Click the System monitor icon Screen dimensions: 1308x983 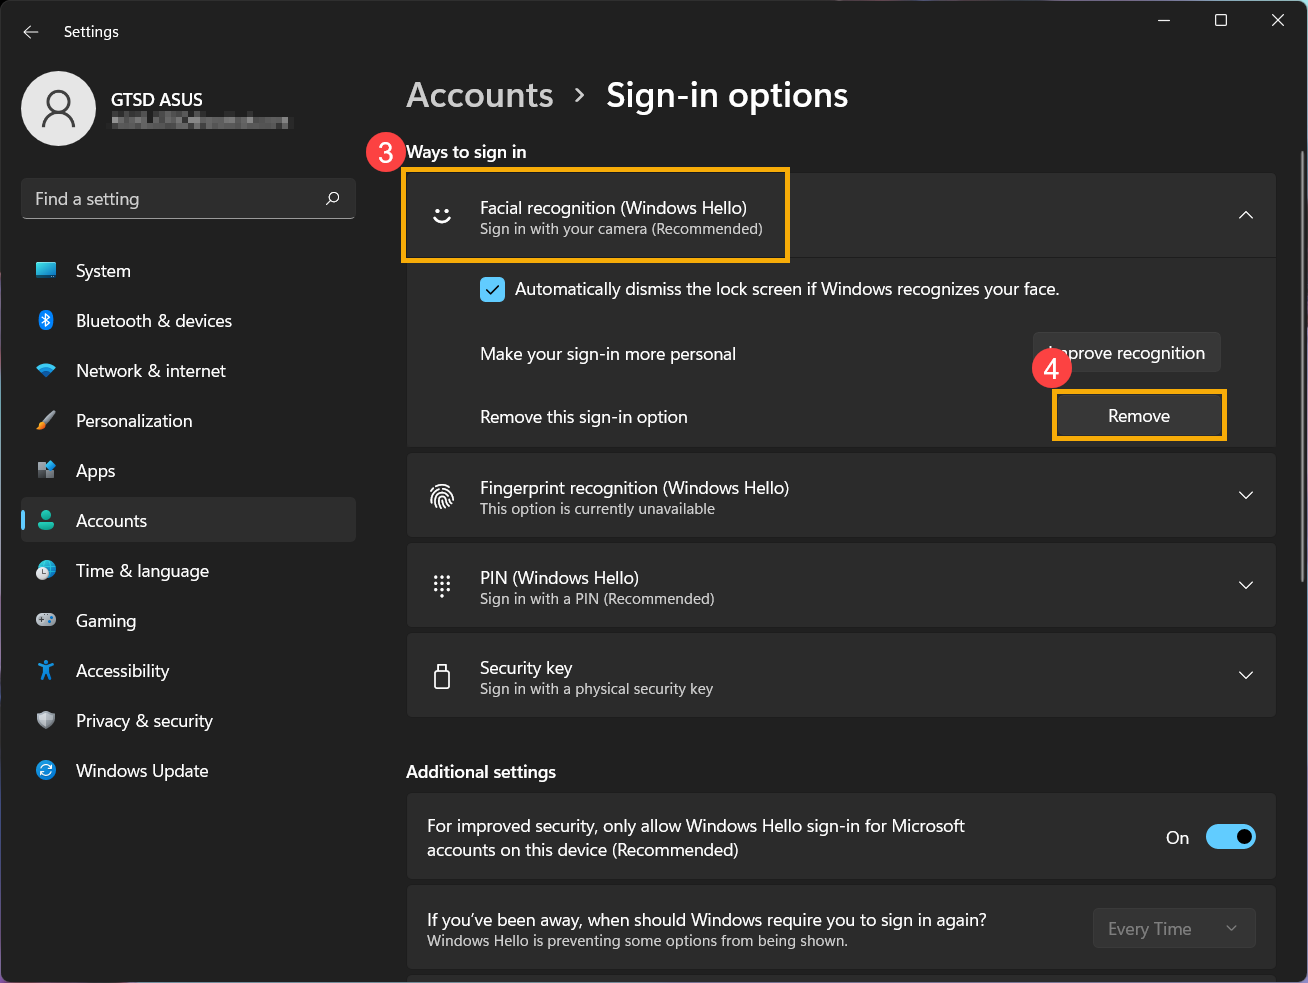[46, 270]
